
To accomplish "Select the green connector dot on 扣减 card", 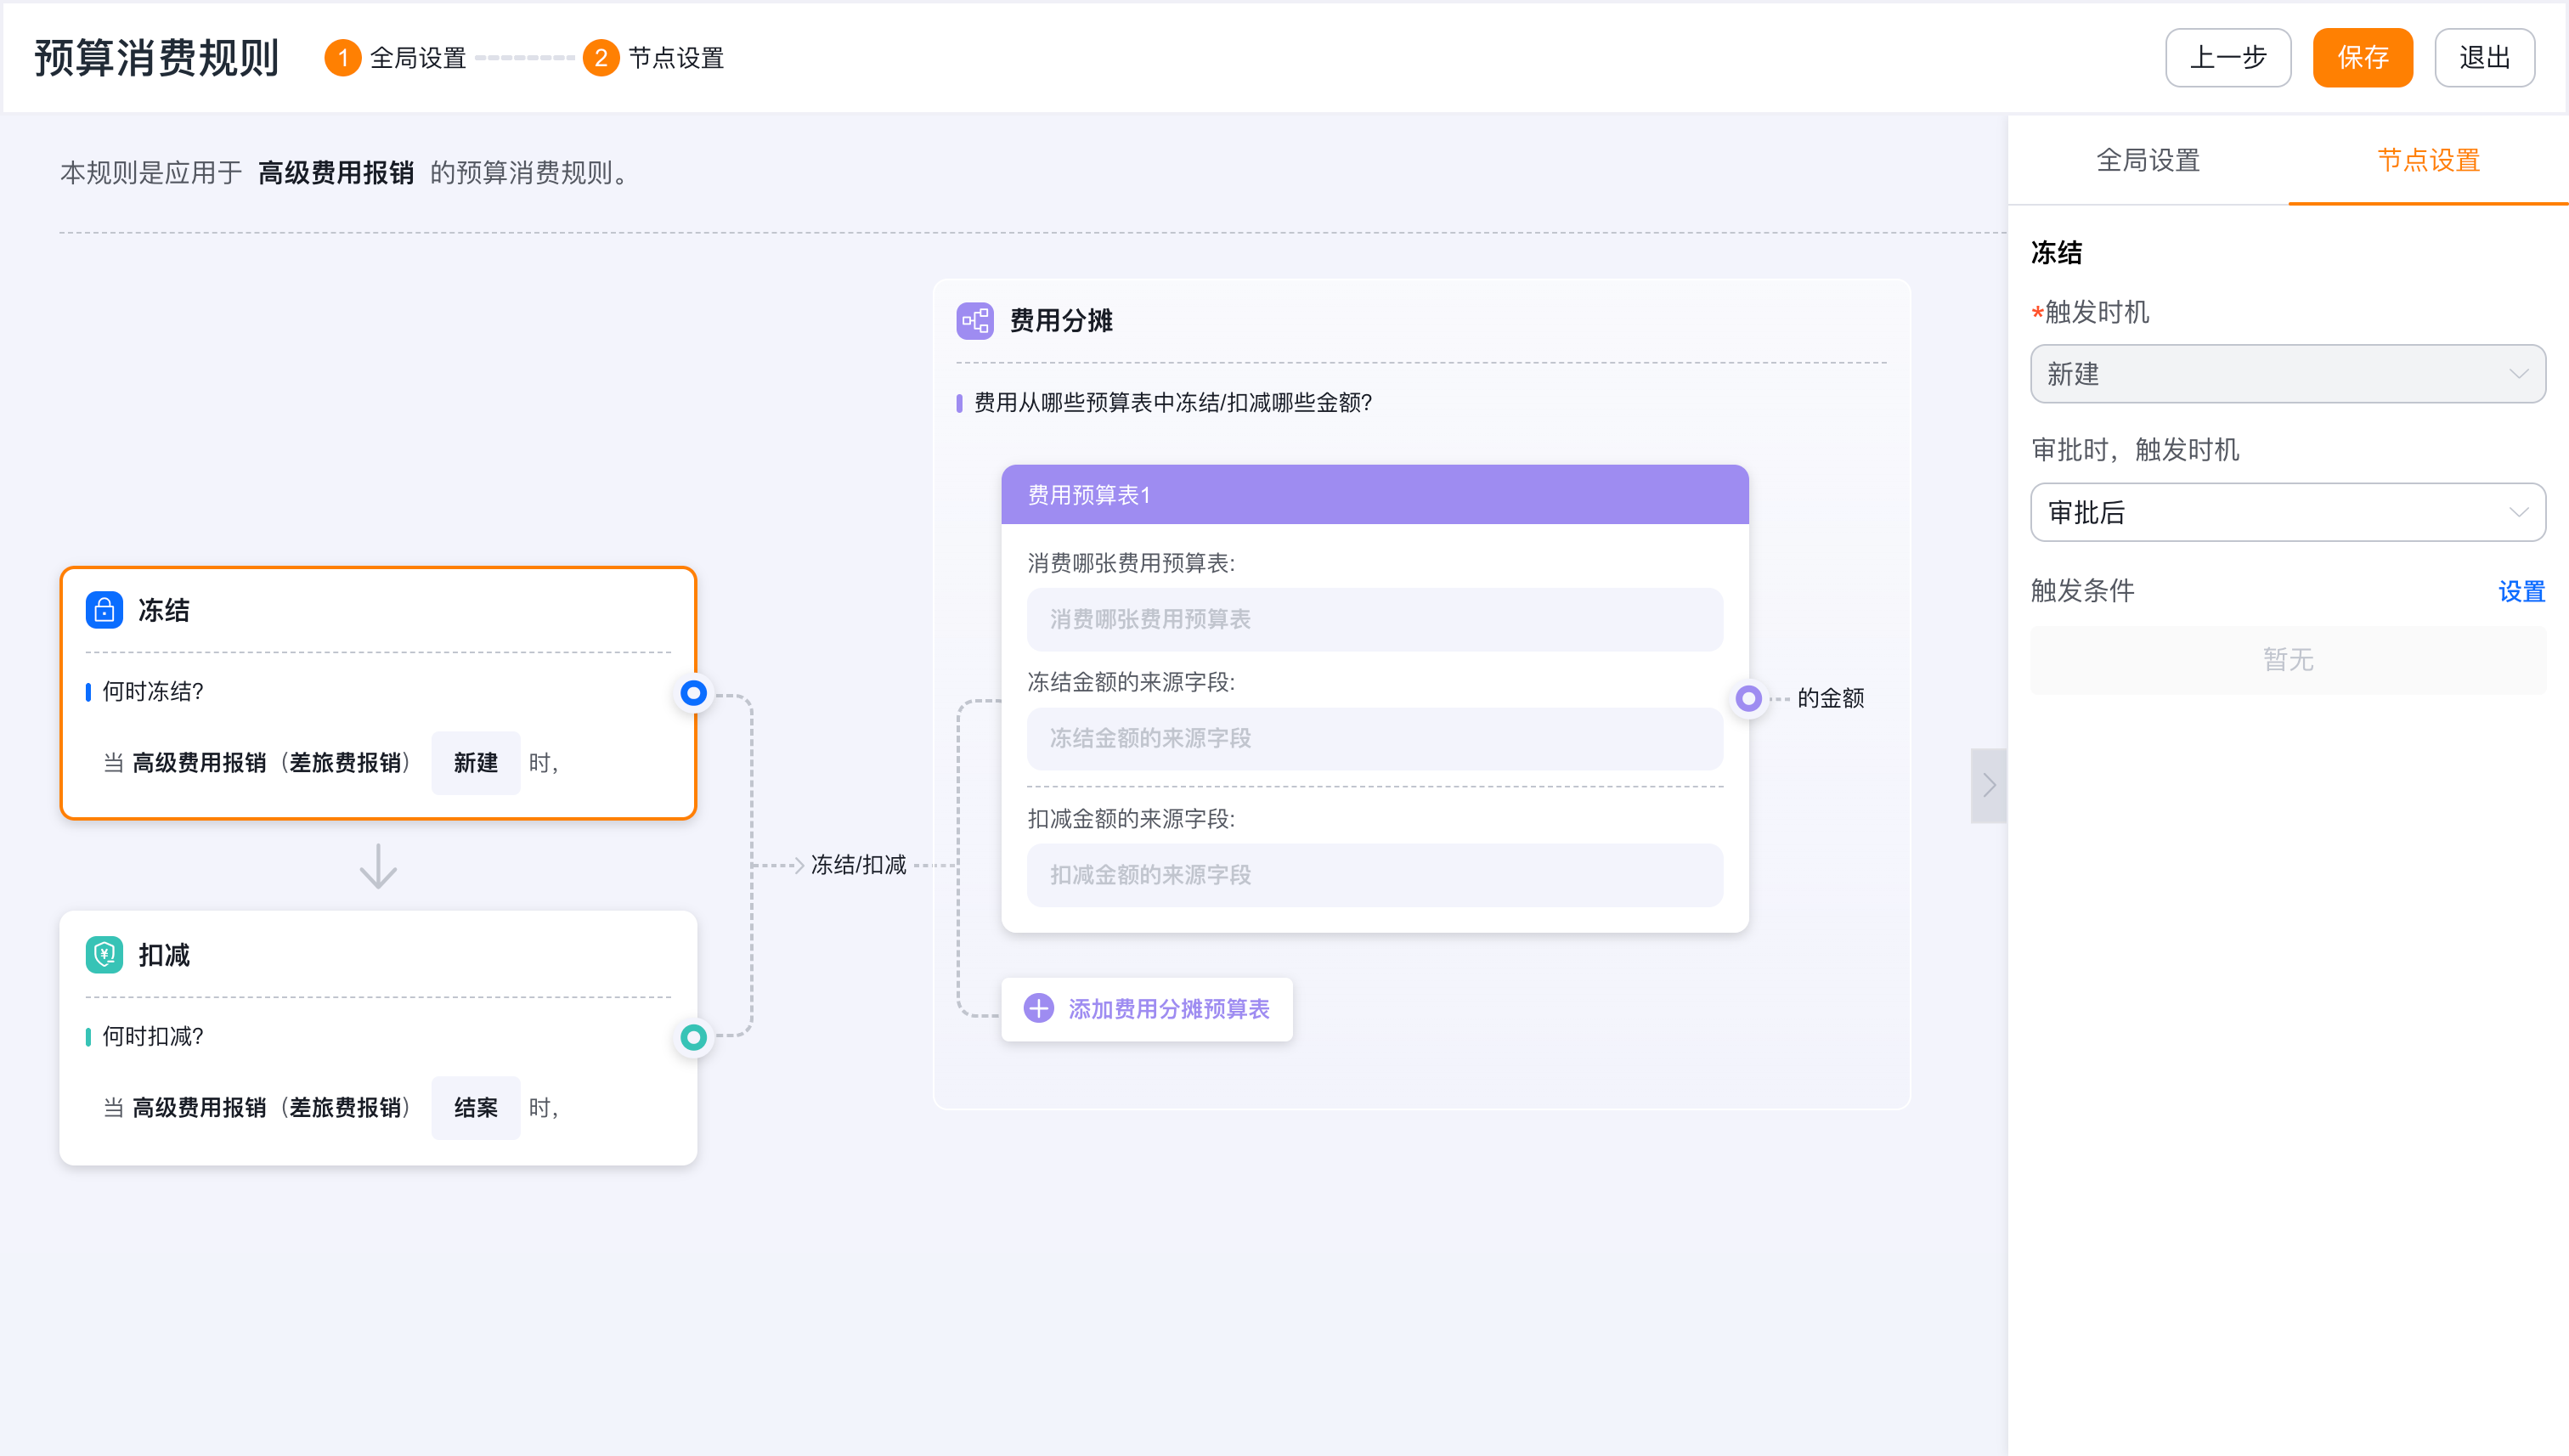I will [x=693, y=1037].
